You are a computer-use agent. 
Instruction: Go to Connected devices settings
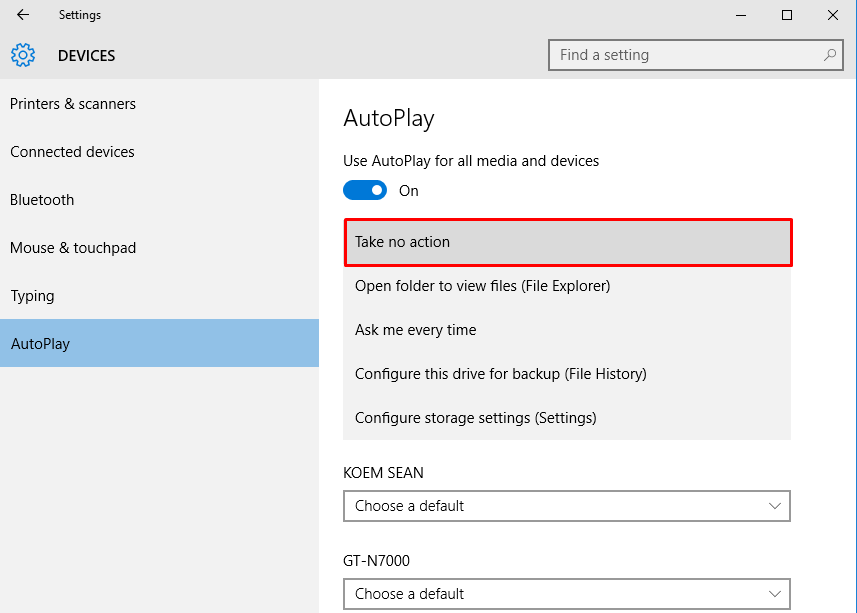point(71,151)
